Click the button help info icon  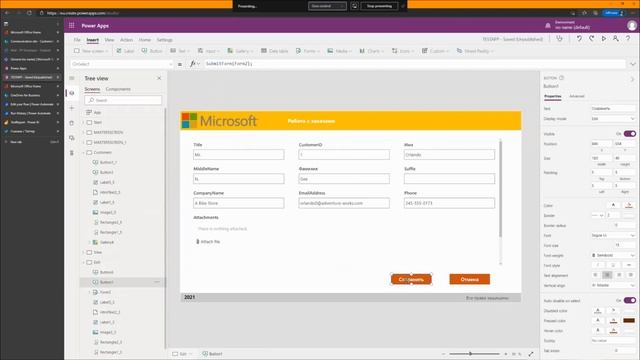(x=562, y=78)
